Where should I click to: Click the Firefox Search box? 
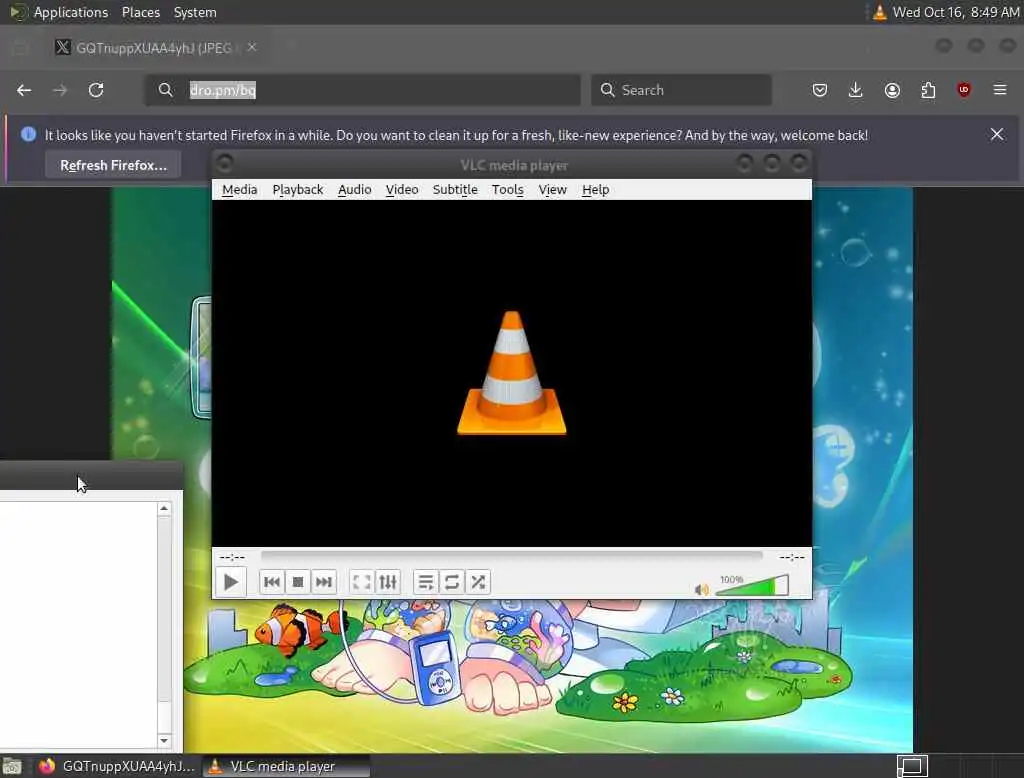[681, 90]
